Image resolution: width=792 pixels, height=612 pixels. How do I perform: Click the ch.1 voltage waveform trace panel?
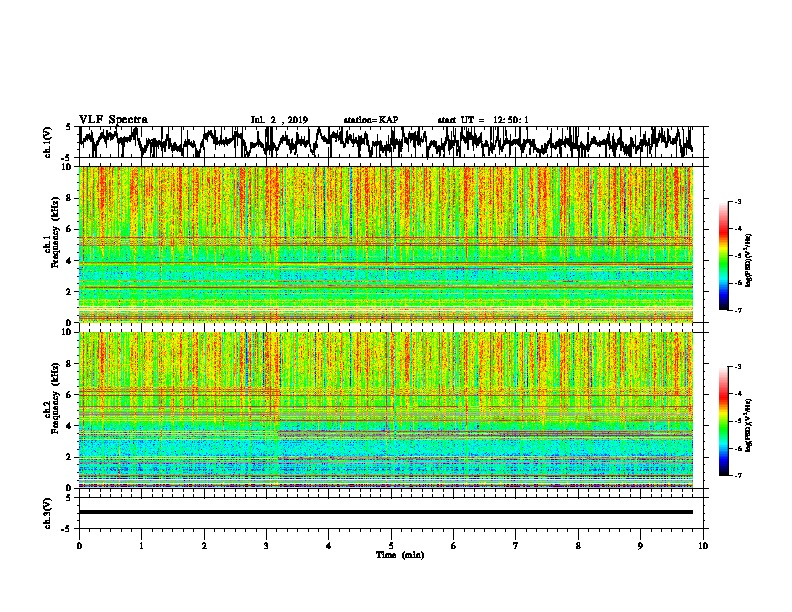391,142
